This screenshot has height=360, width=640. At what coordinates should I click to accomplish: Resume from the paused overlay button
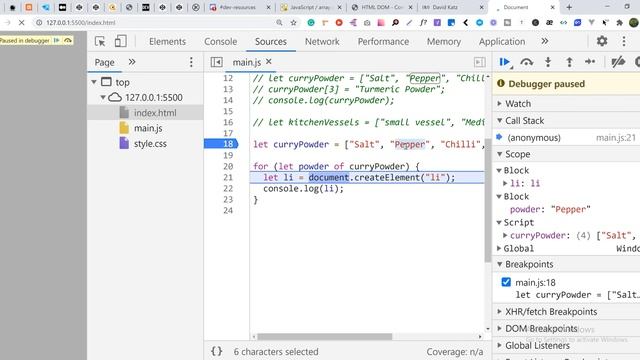pyautogui.click(x=57, y=40)
